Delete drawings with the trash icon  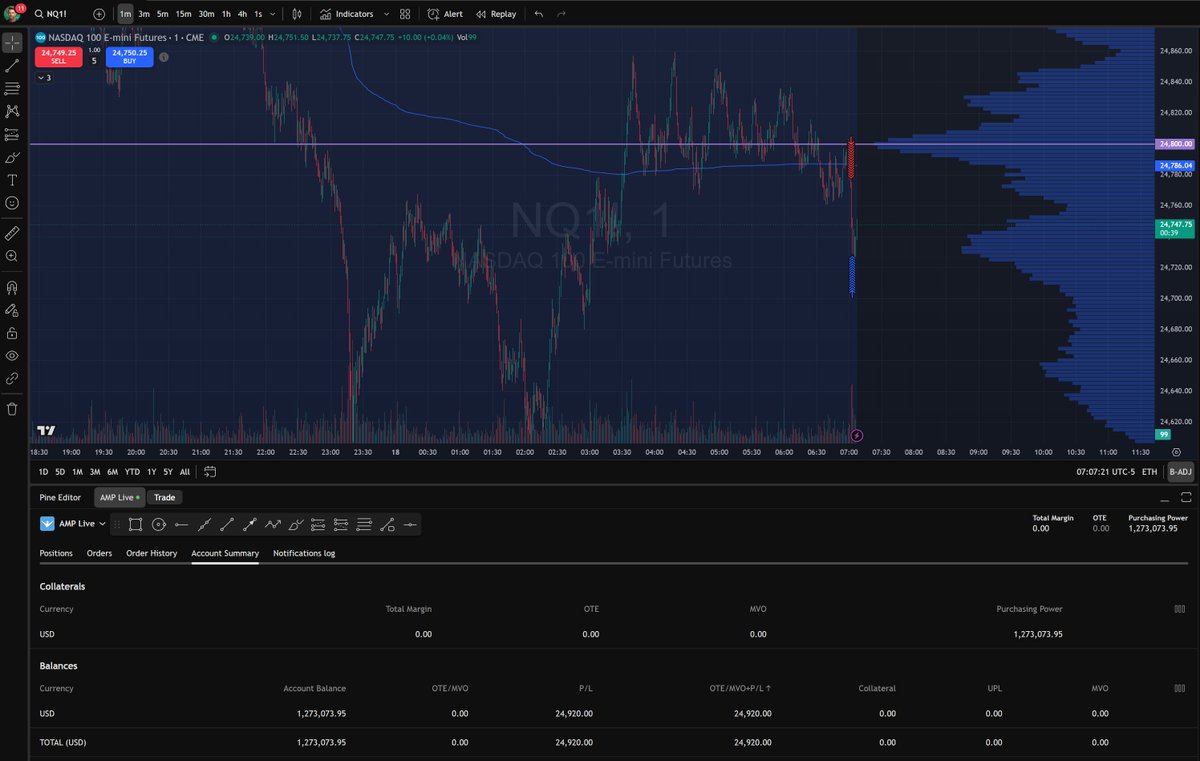(x=12, y=408)
